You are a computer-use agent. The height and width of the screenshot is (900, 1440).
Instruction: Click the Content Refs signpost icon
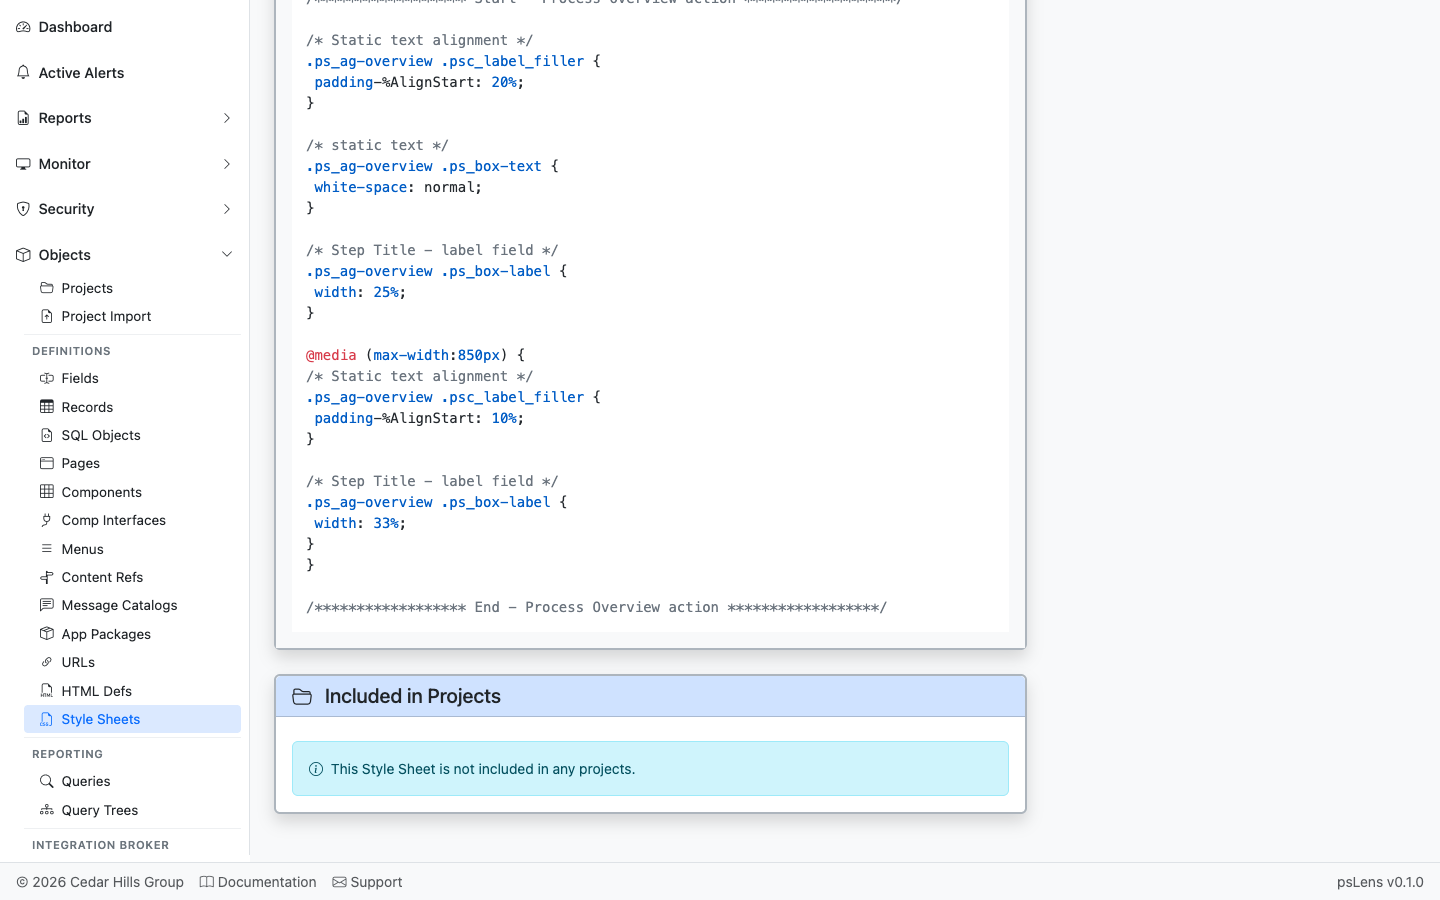click(x=47, y=577)
